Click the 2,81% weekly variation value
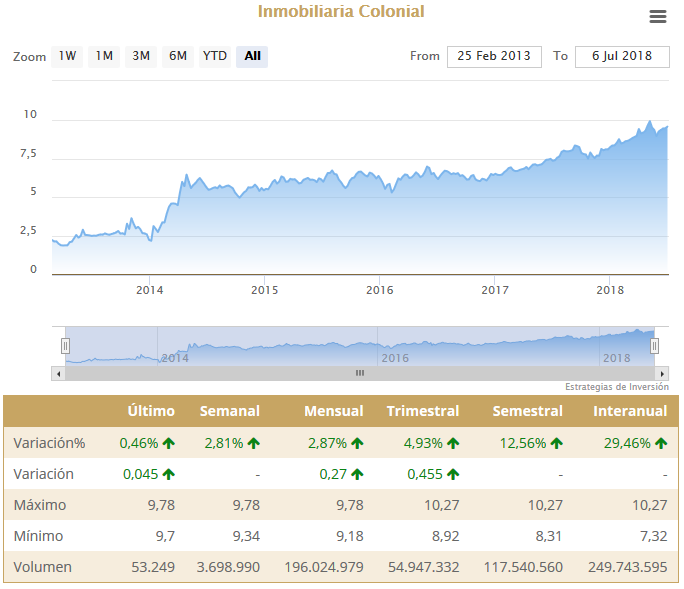Screen dimensions: 684x589 (224, 443)
